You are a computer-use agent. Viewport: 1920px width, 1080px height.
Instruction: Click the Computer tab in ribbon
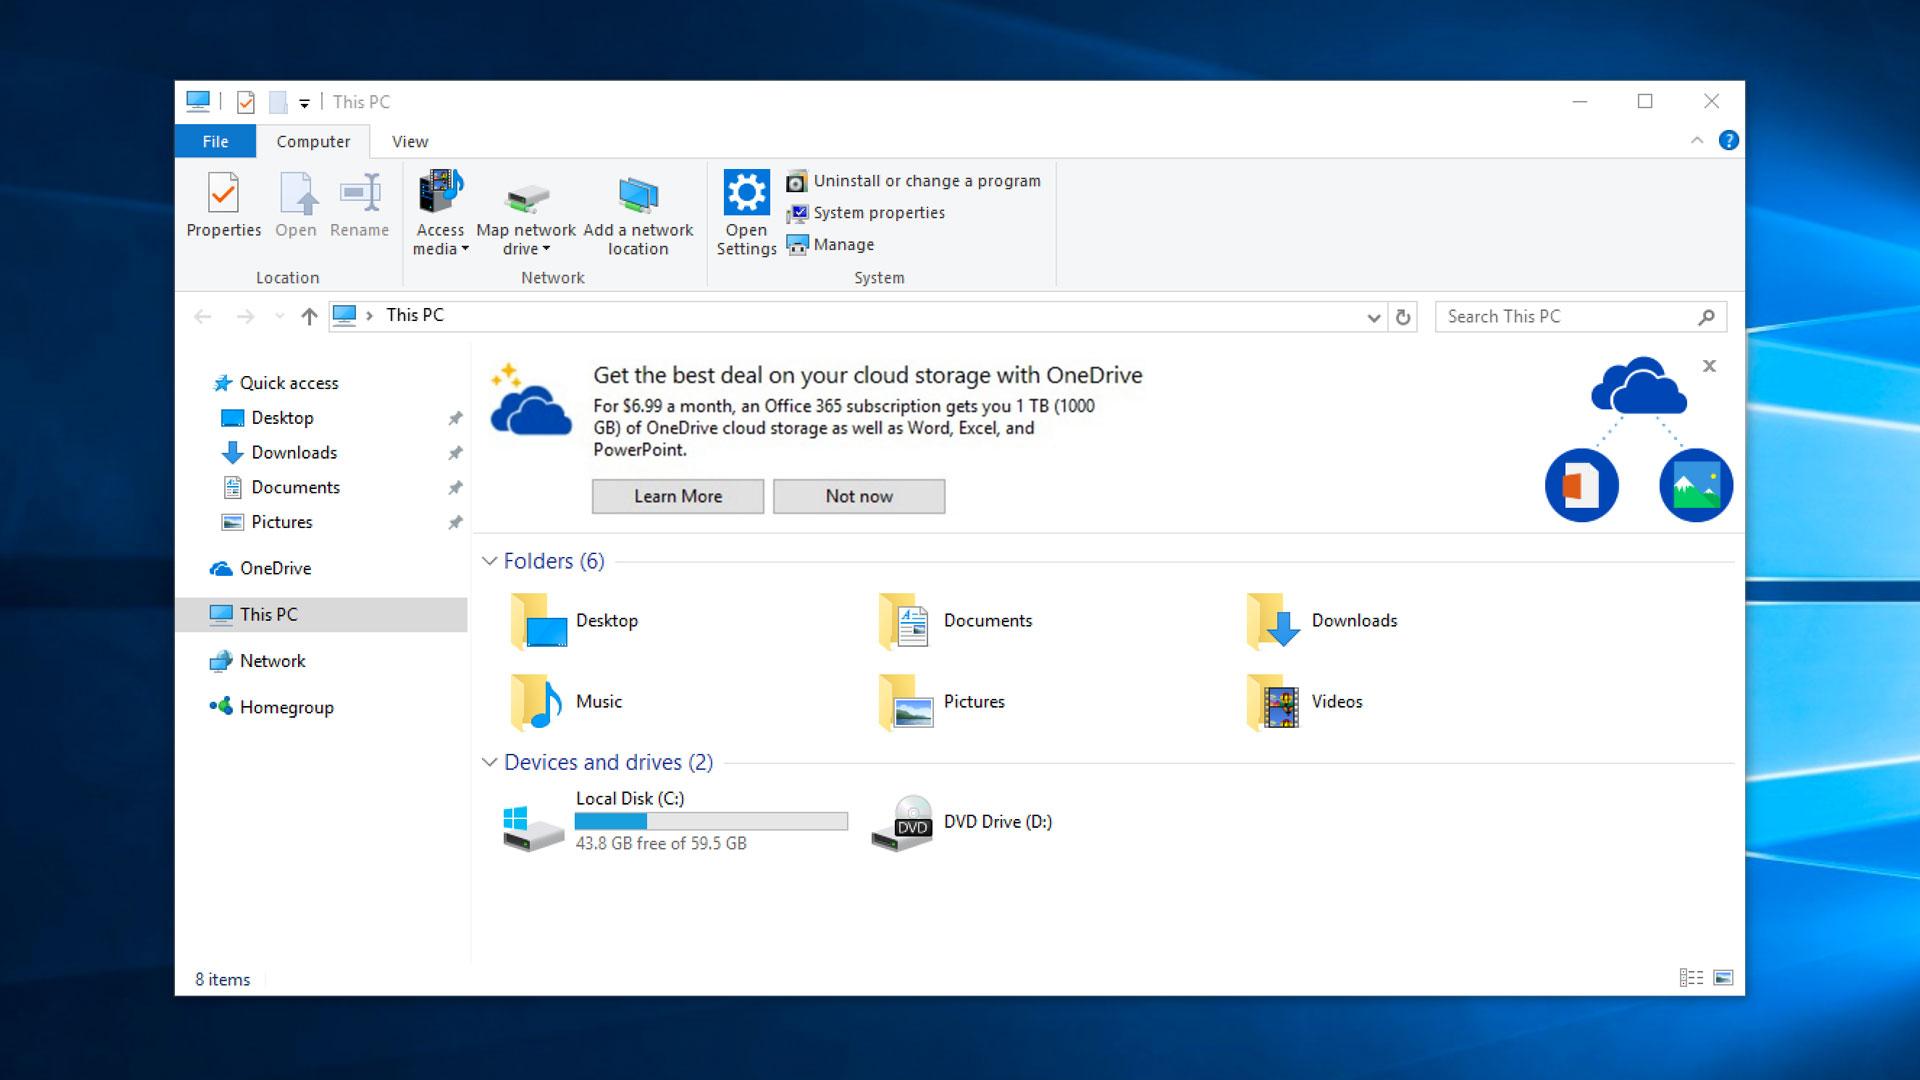[313, 141]
